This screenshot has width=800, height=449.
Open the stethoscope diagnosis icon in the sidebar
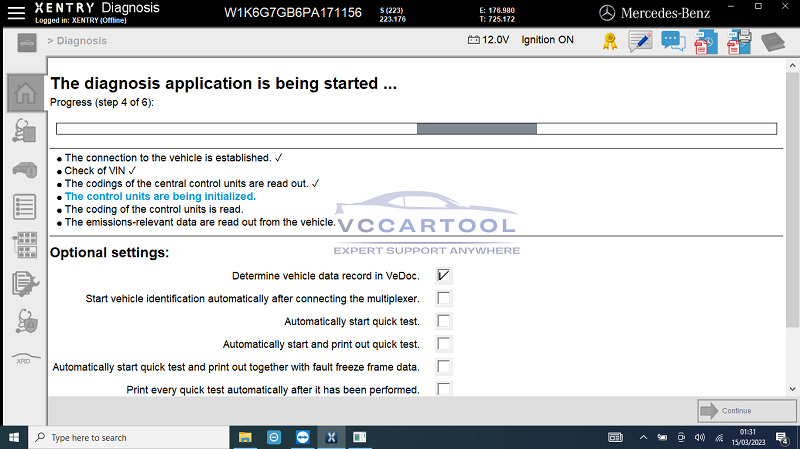[x=25, y=131]
